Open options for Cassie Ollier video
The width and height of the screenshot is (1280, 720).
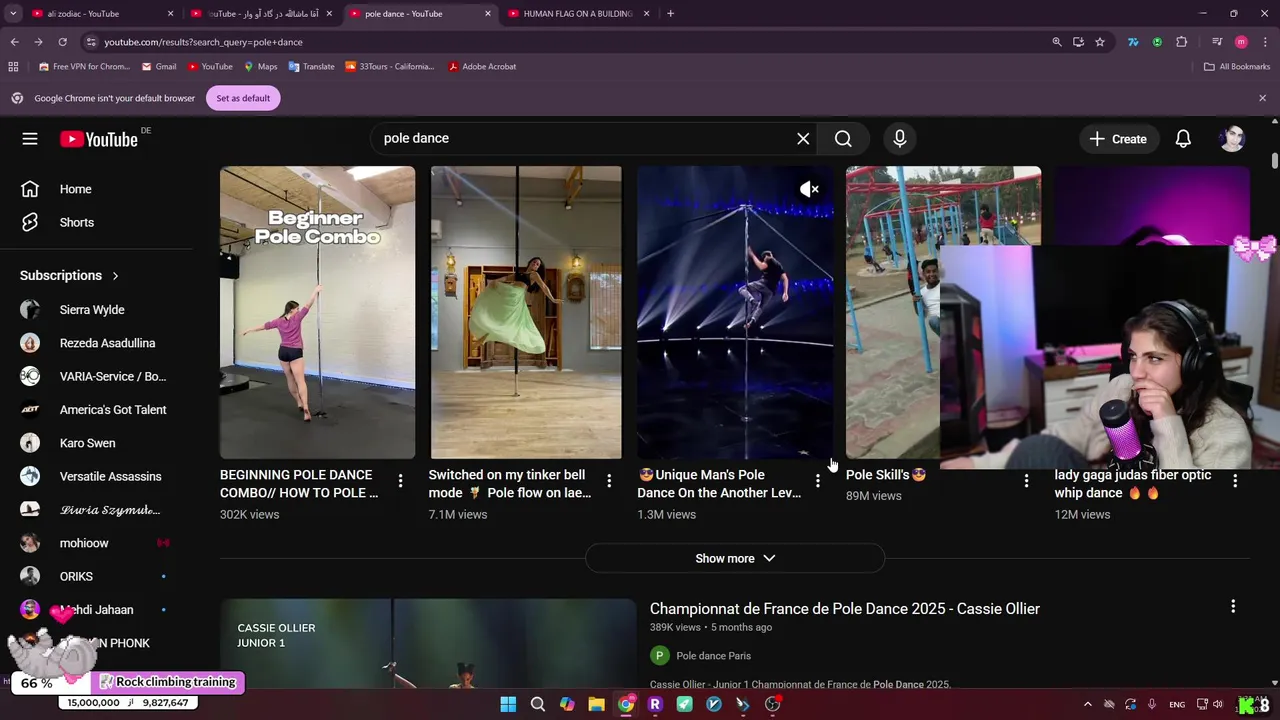[1233, 606]
